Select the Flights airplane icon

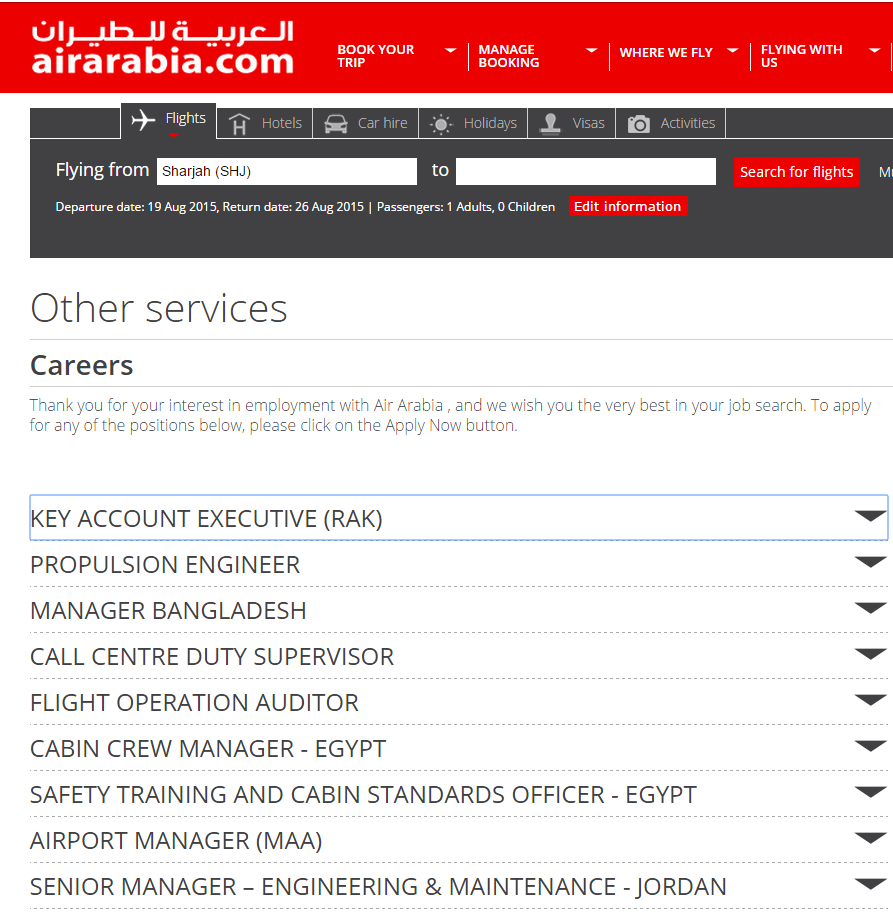coord(143,120)
